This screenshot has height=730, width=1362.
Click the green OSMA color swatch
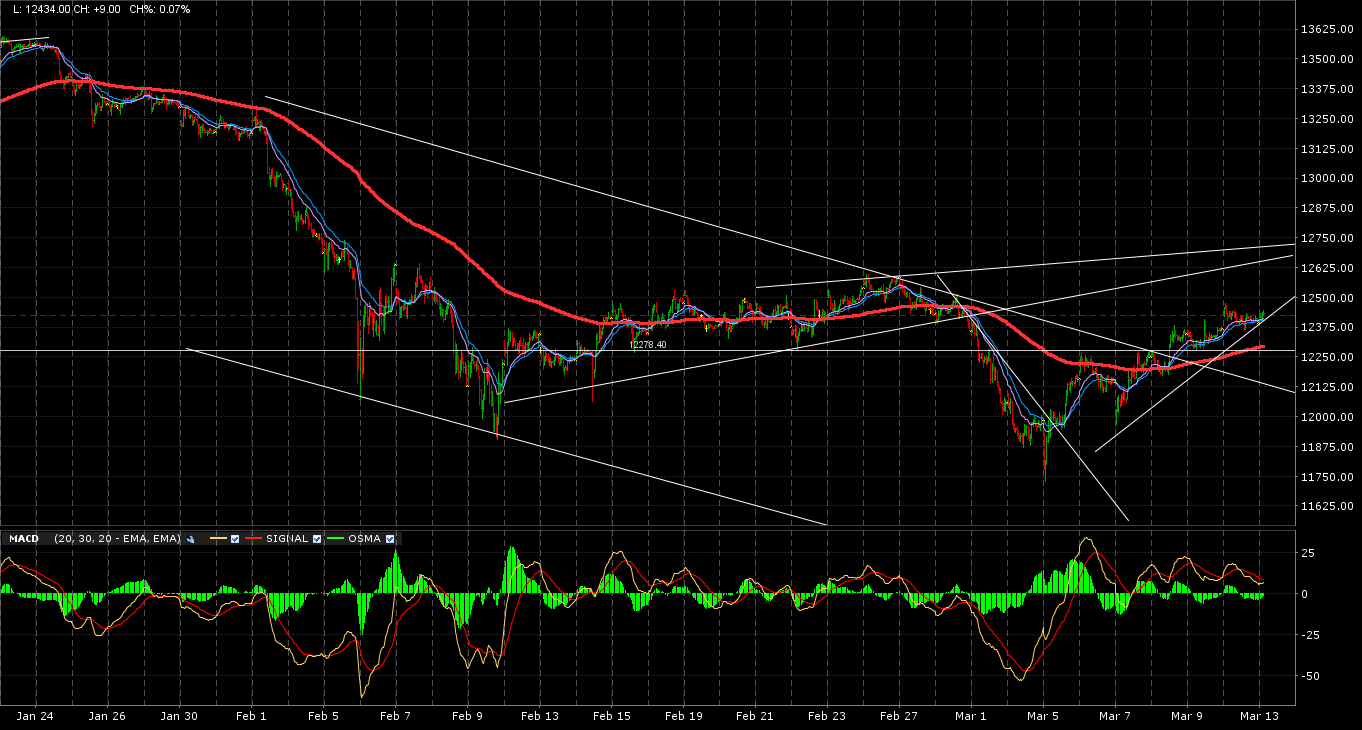(335, 539)
